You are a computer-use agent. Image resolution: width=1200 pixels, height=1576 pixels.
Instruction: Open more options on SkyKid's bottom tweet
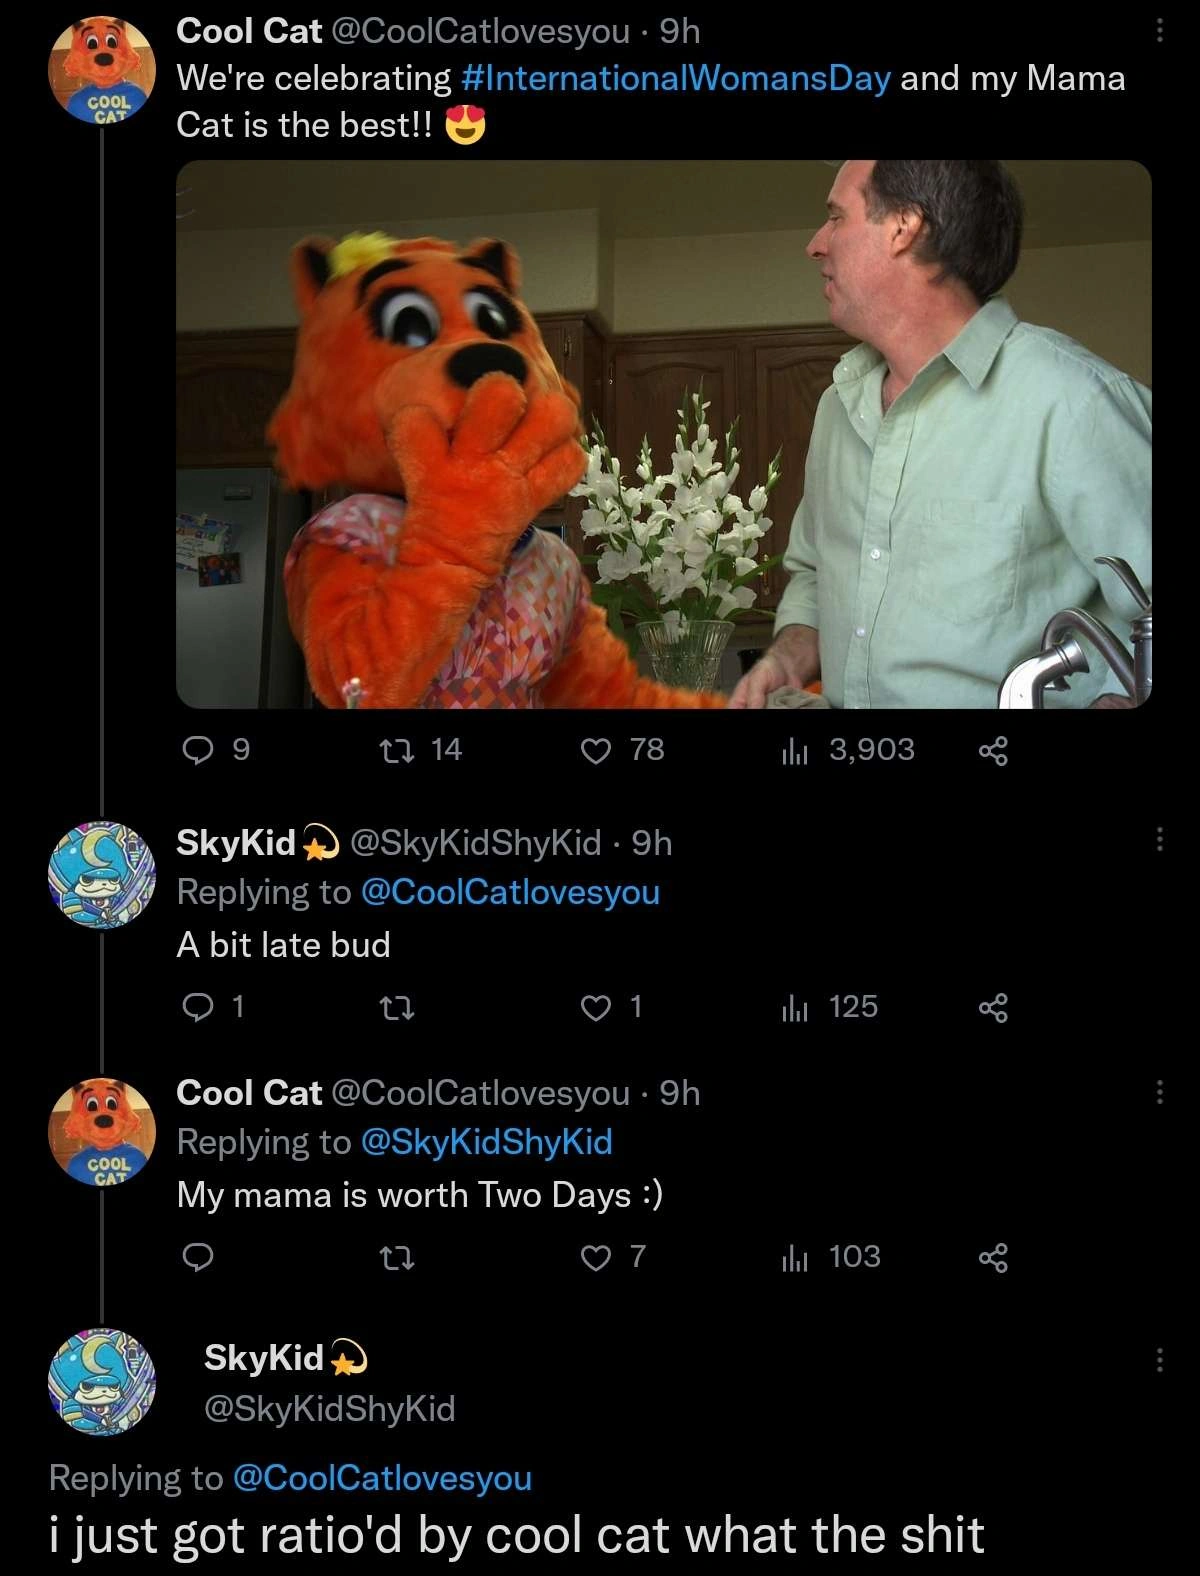click(1159, 1359)
